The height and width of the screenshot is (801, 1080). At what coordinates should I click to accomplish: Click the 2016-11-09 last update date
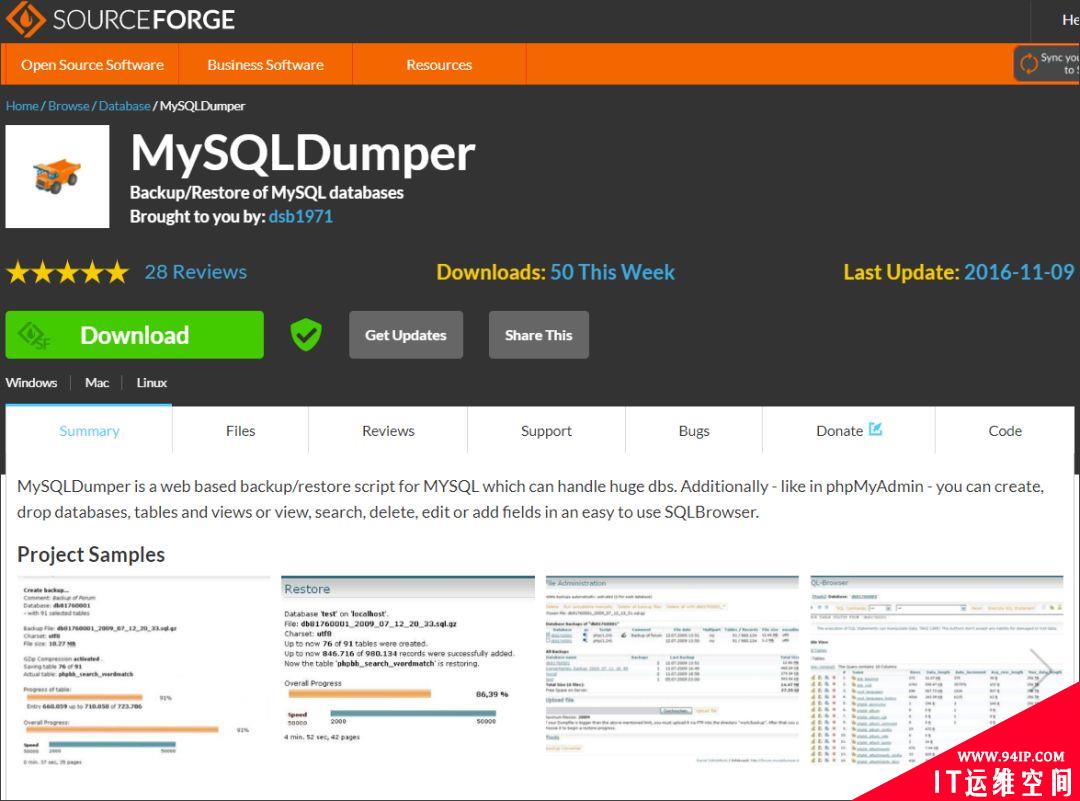pos(1019,272)
